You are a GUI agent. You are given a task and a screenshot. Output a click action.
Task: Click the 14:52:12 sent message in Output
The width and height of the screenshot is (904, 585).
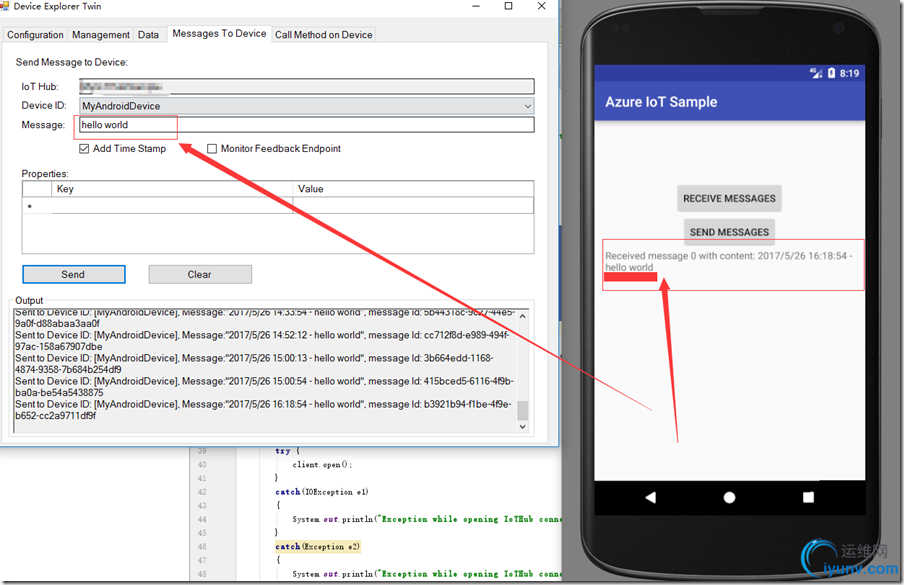(x=262, y=341)
